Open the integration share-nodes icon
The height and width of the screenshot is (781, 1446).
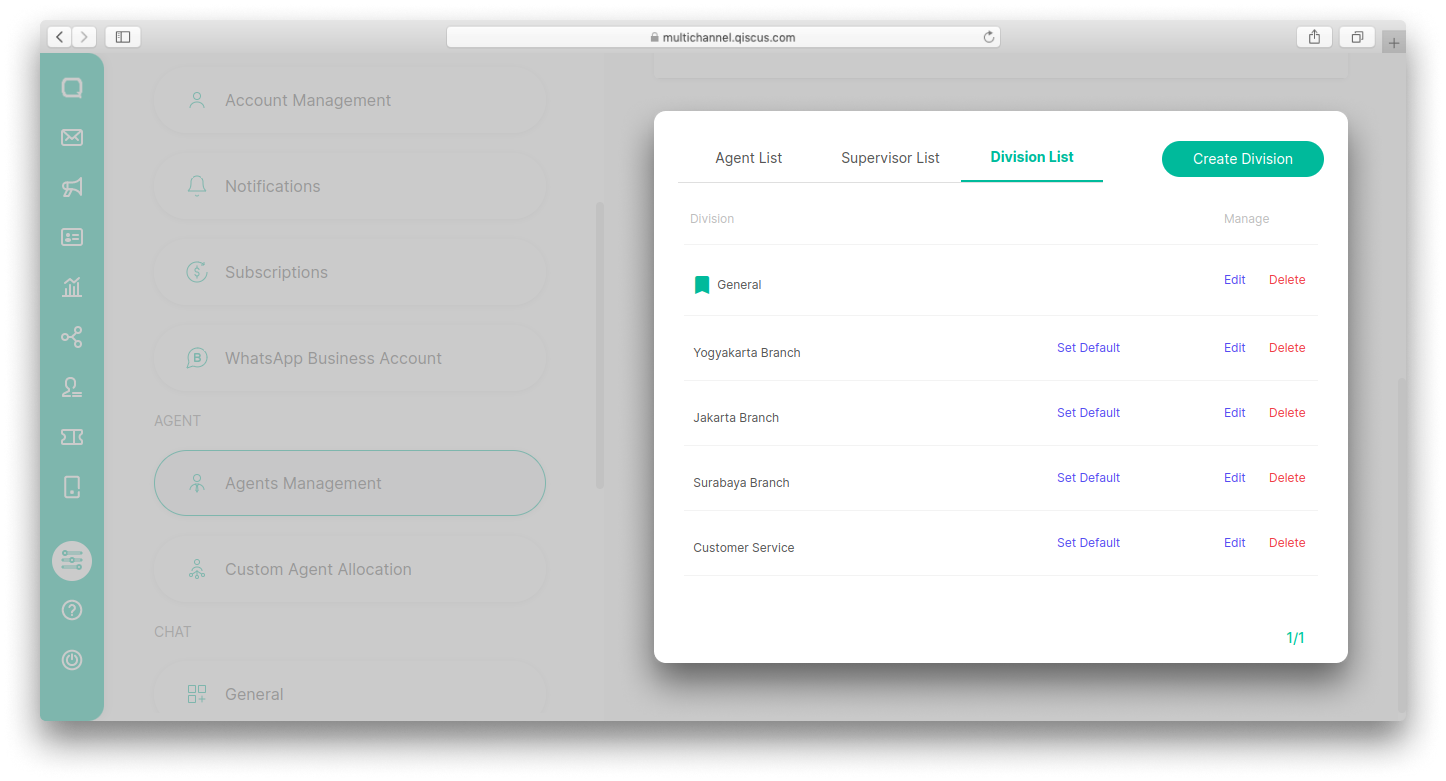point(72,337)
